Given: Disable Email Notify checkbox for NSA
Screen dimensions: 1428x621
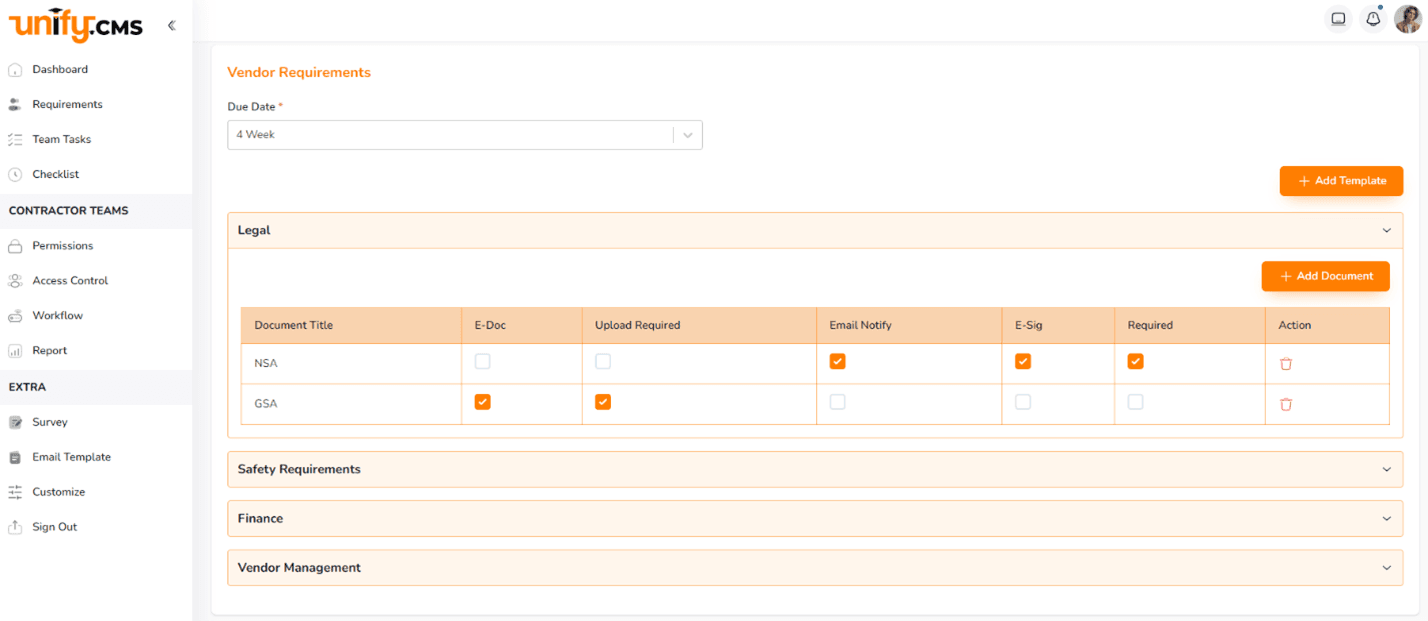Looking at the screenshot, I should [838, 362].
